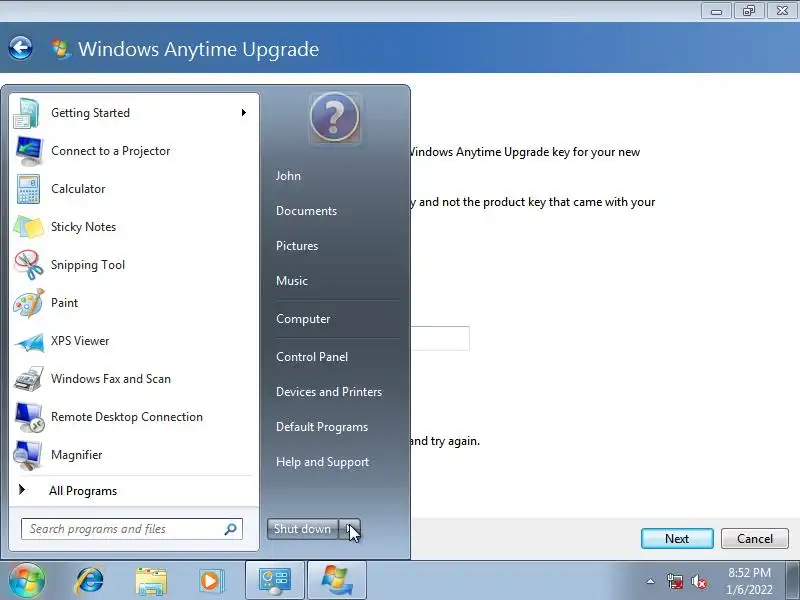
Task: Expand the Getting Started submenu arrow
Action: click(244, 112)
